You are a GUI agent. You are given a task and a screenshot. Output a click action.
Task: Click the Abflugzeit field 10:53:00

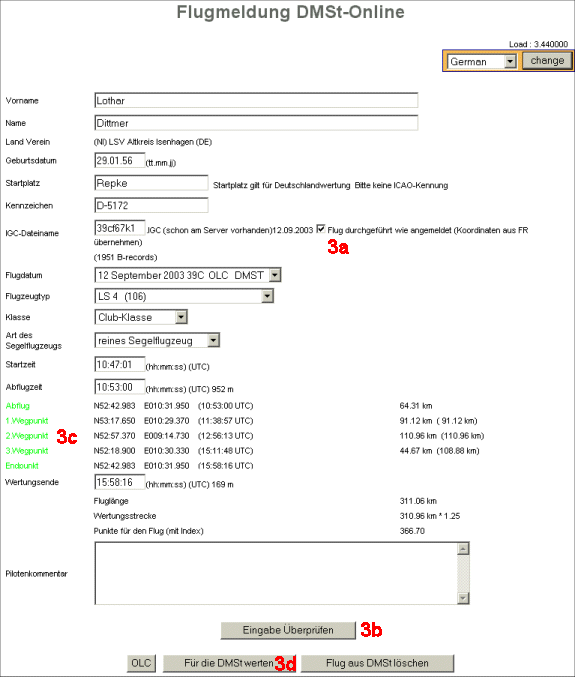click(x=120, y=386)
